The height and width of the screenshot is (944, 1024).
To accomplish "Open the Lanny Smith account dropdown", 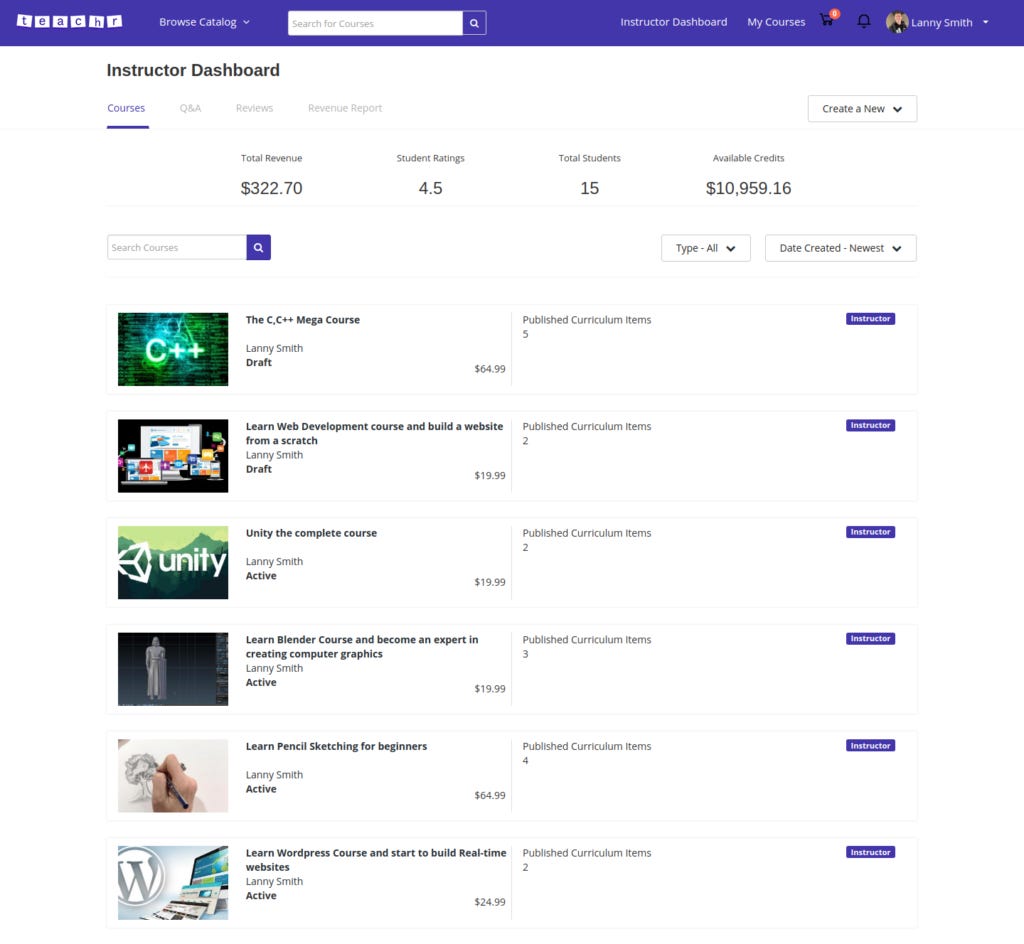I will pyautogui.click(x=950, y=22).
